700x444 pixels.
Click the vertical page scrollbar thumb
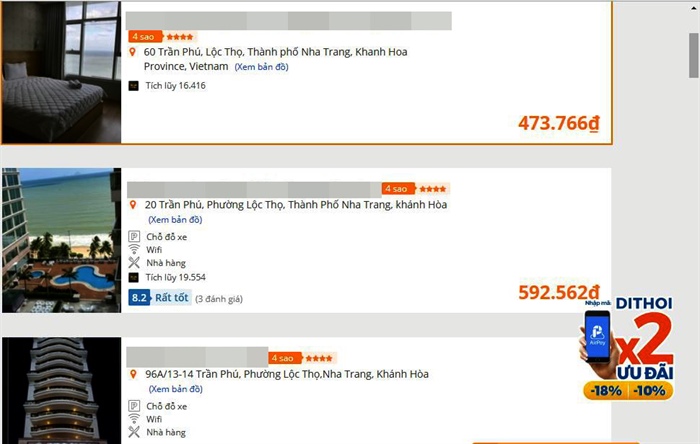click(693, 55)
